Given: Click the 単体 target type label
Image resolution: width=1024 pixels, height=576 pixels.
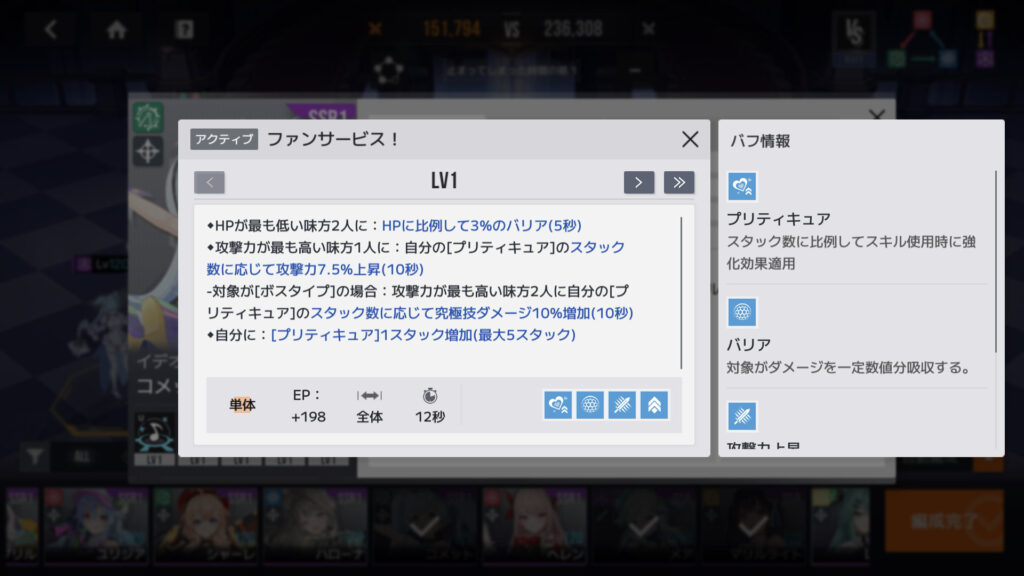Looking at the screenshot, I should click(242, 405).
